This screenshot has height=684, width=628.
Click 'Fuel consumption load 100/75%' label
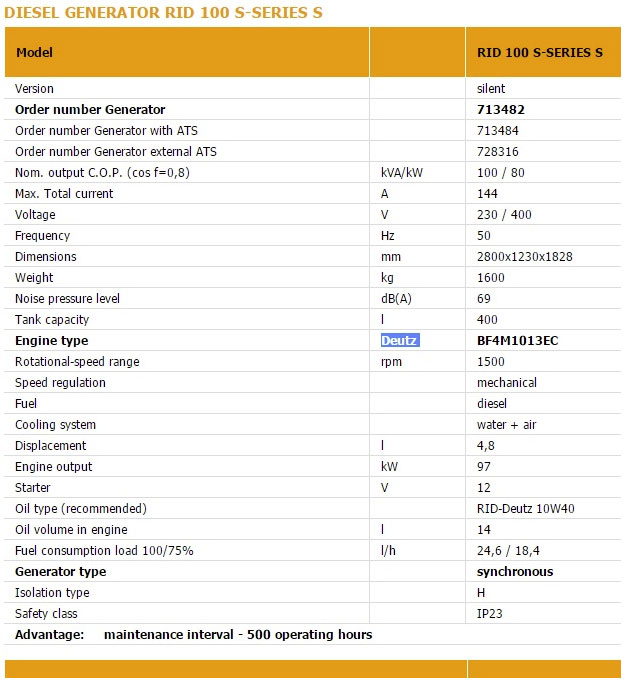[x=104, y=551]
